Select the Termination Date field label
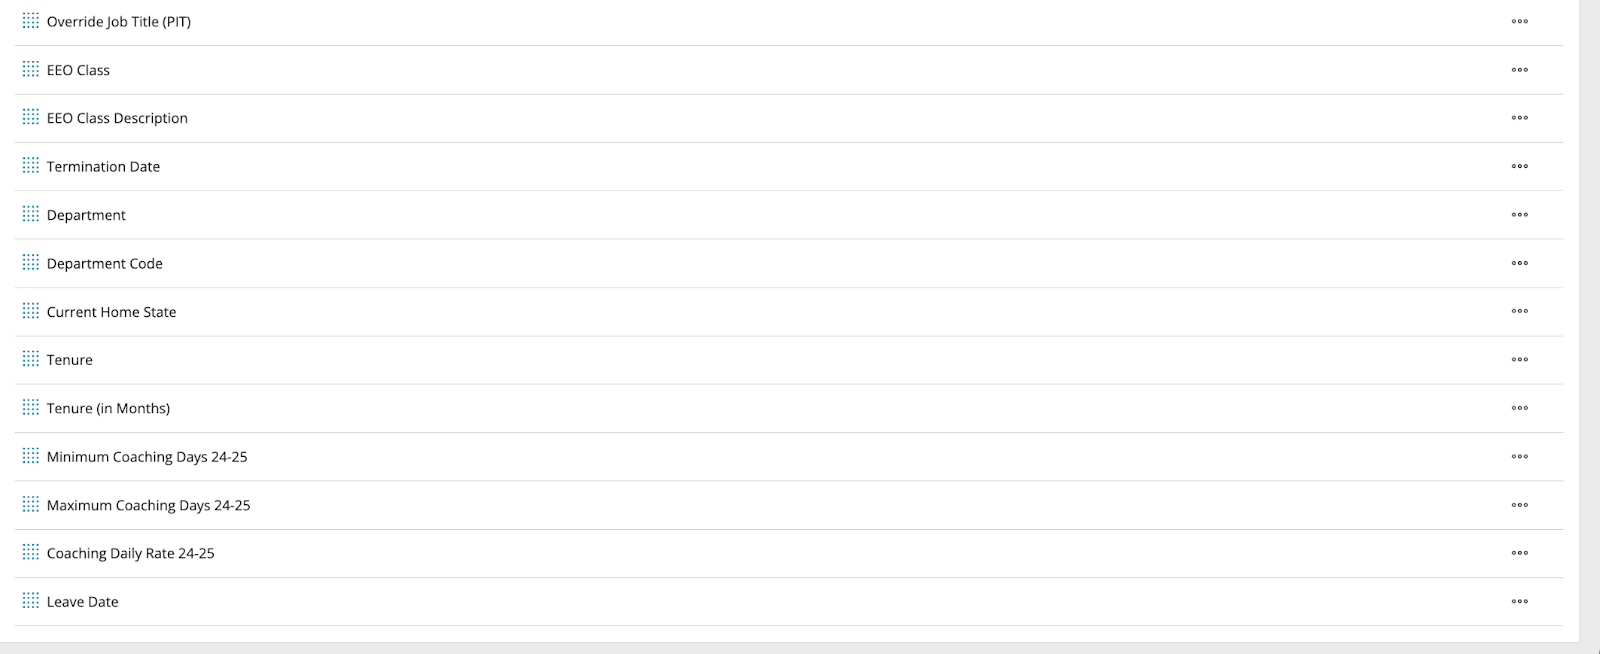 pyautogui.click(x=103, y=167)
